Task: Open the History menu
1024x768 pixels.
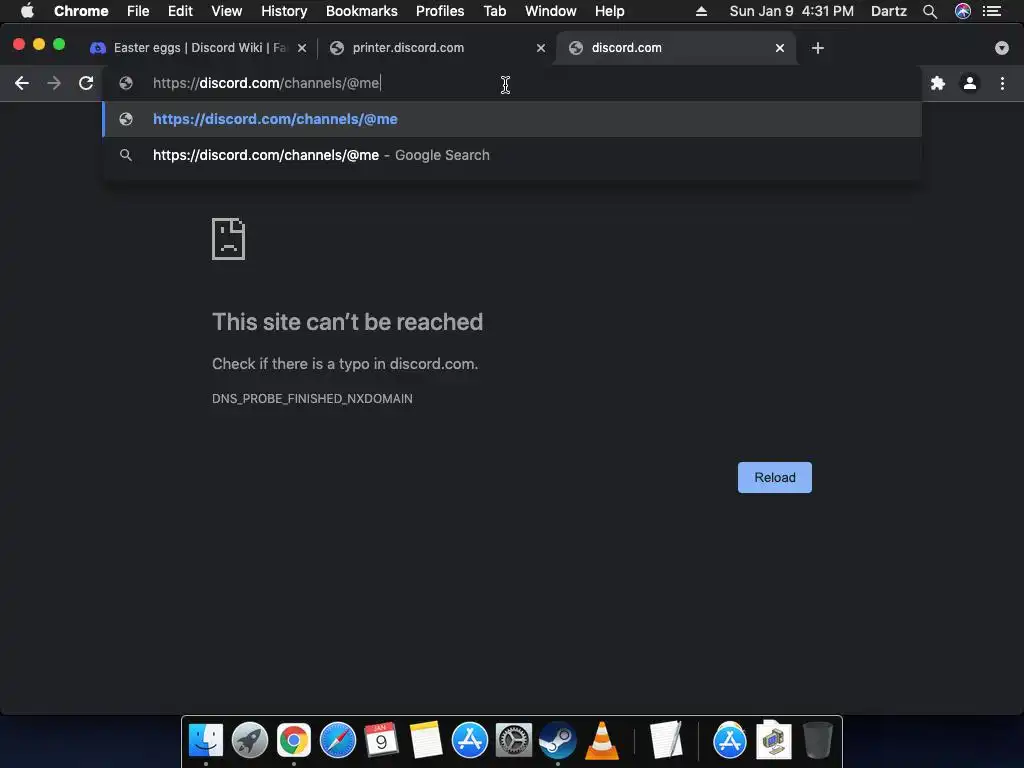Action: pos(284,11)
